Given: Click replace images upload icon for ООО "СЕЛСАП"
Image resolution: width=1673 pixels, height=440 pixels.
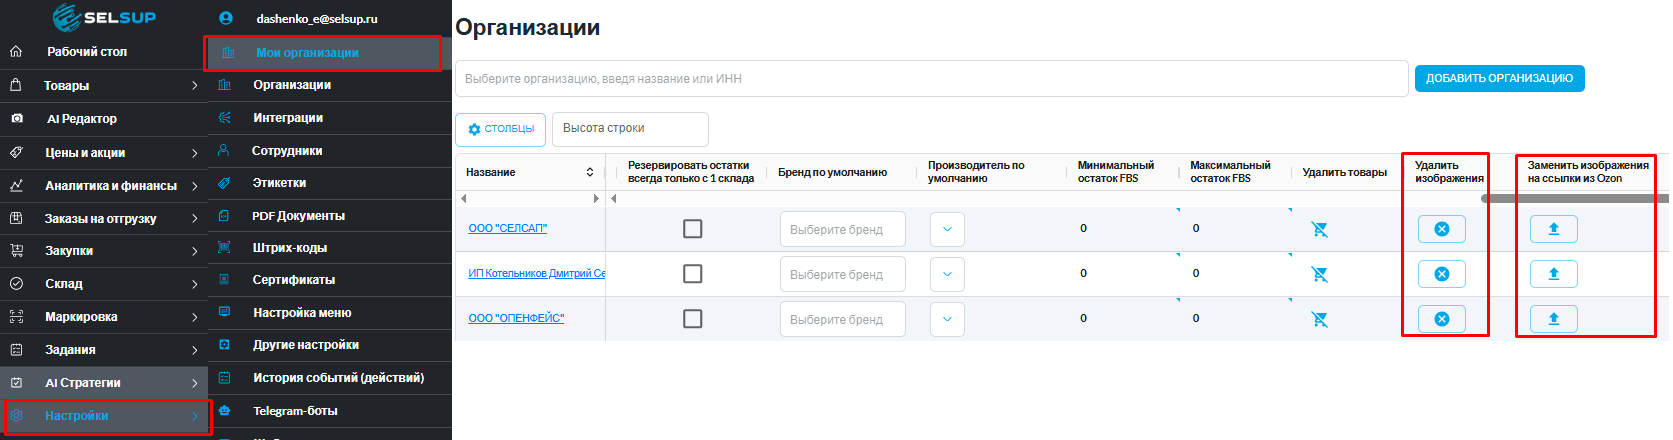Looking at the screenshot, I should click(1553, 229).
